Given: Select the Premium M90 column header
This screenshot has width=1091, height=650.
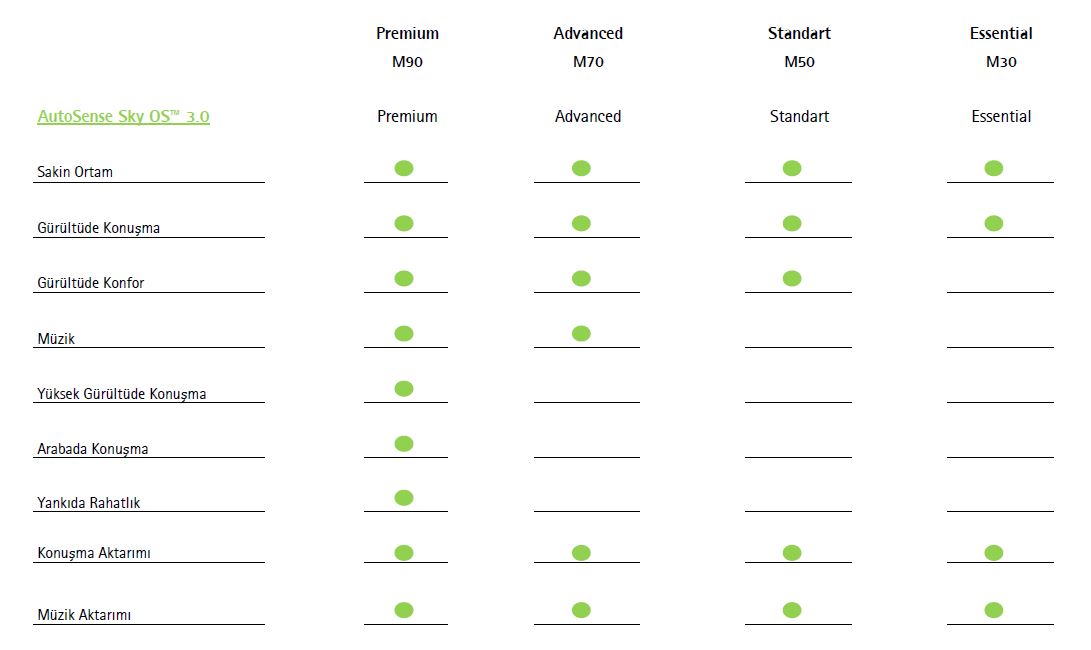Looking at the screenshot, I should (x=407, y=47).
